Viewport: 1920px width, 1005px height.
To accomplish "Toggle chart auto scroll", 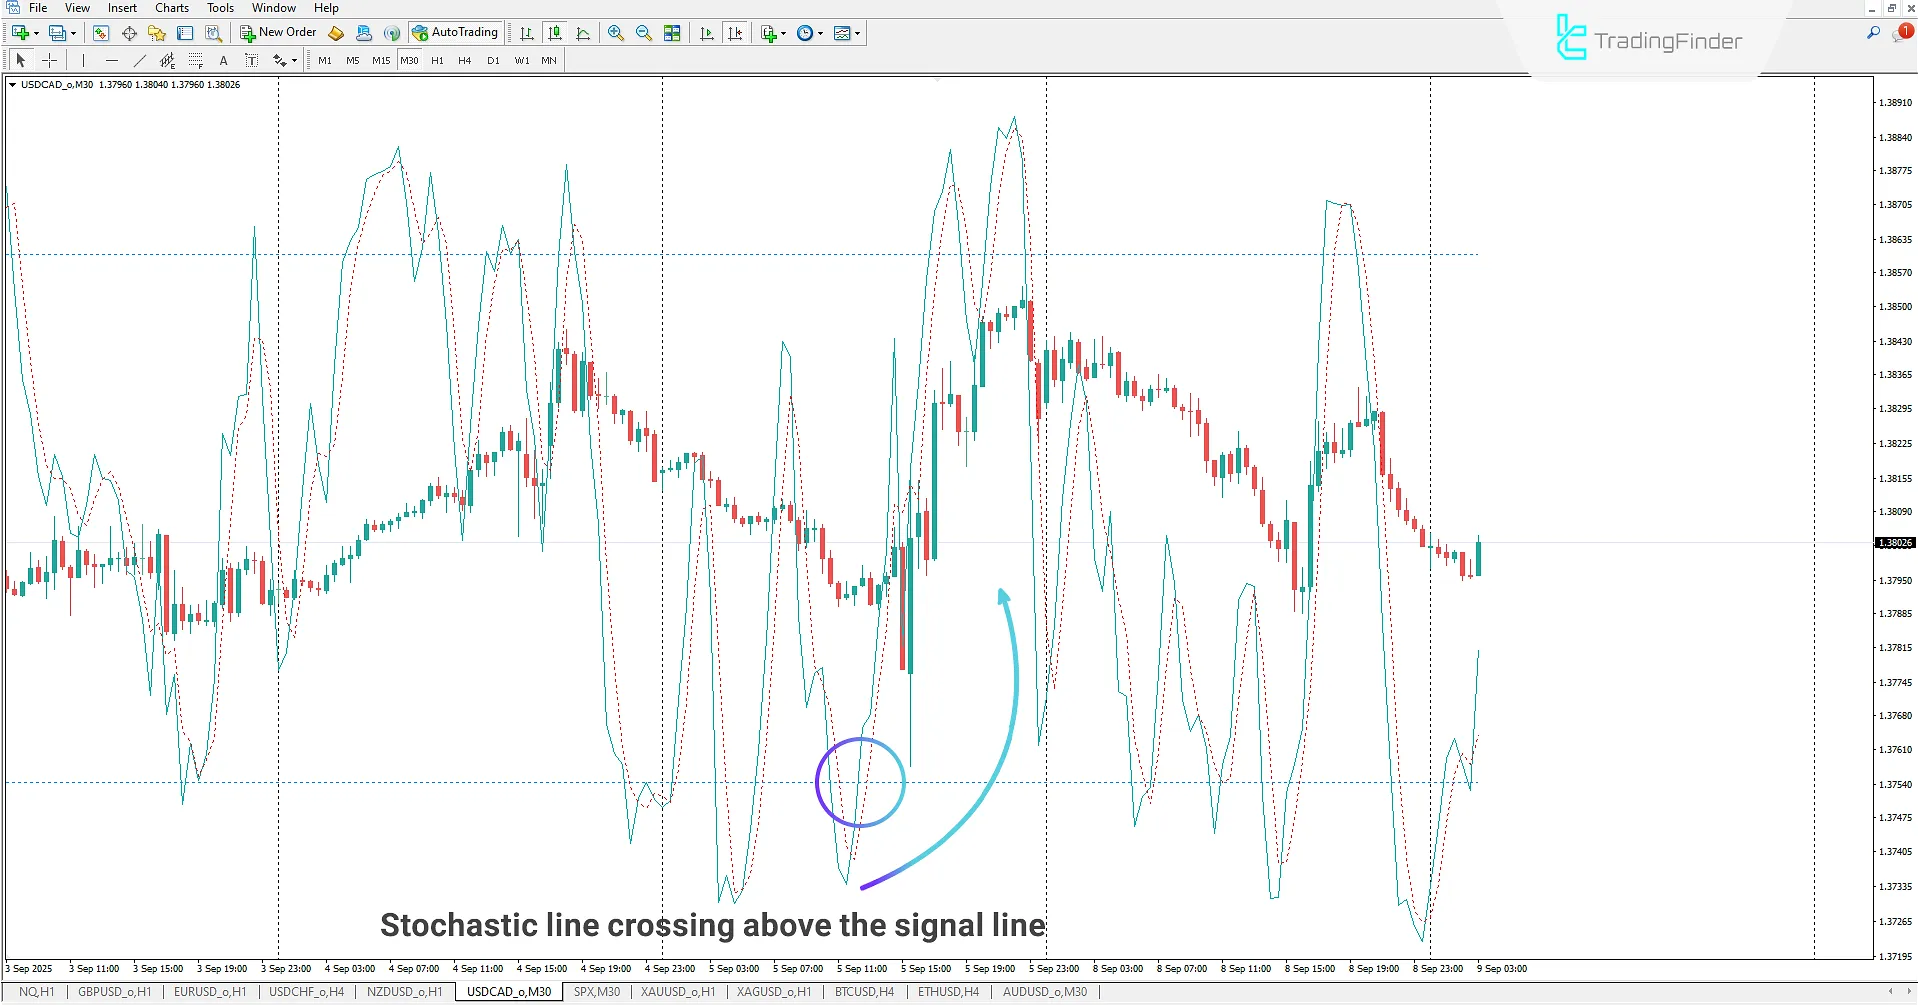I will [707, 32].
